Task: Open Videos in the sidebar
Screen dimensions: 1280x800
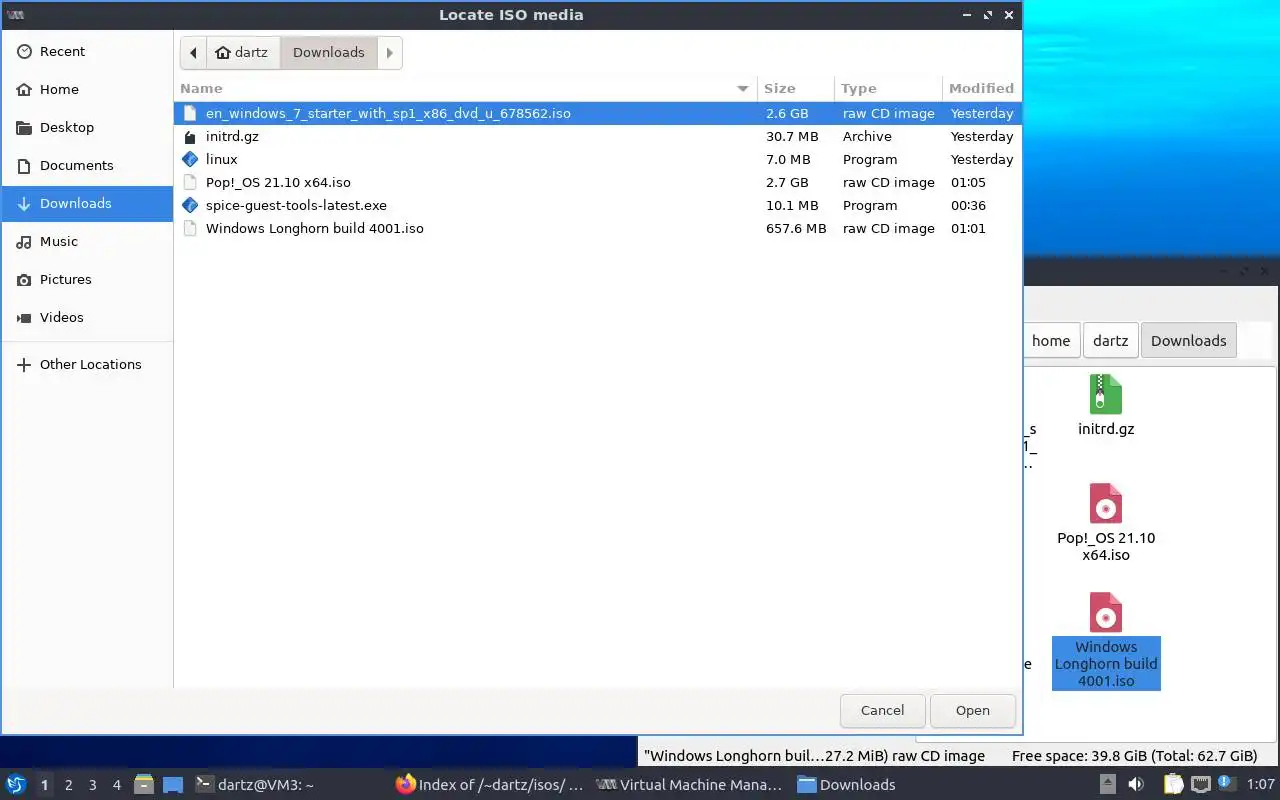Action: pyautogui.click(x=87, y=317)
